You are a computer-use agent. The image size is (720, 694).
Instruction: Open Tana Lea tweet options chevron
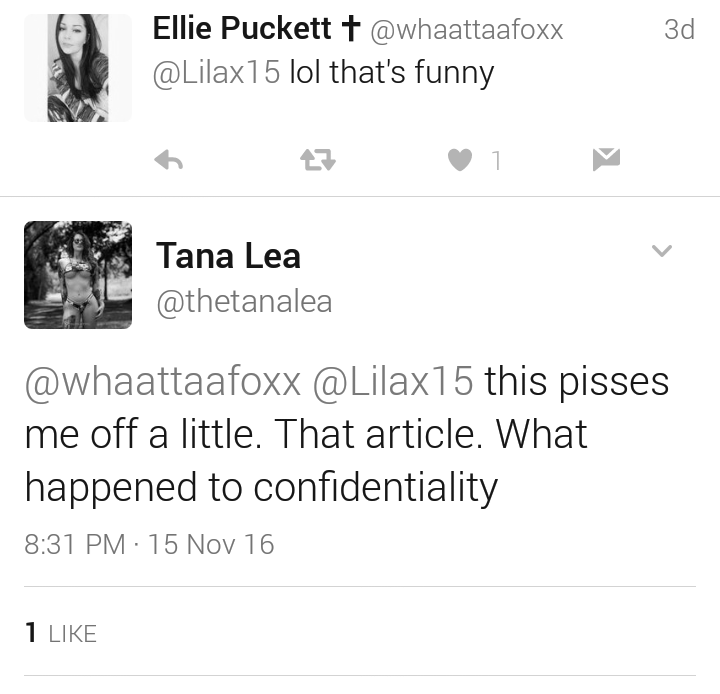pos(662,250)
